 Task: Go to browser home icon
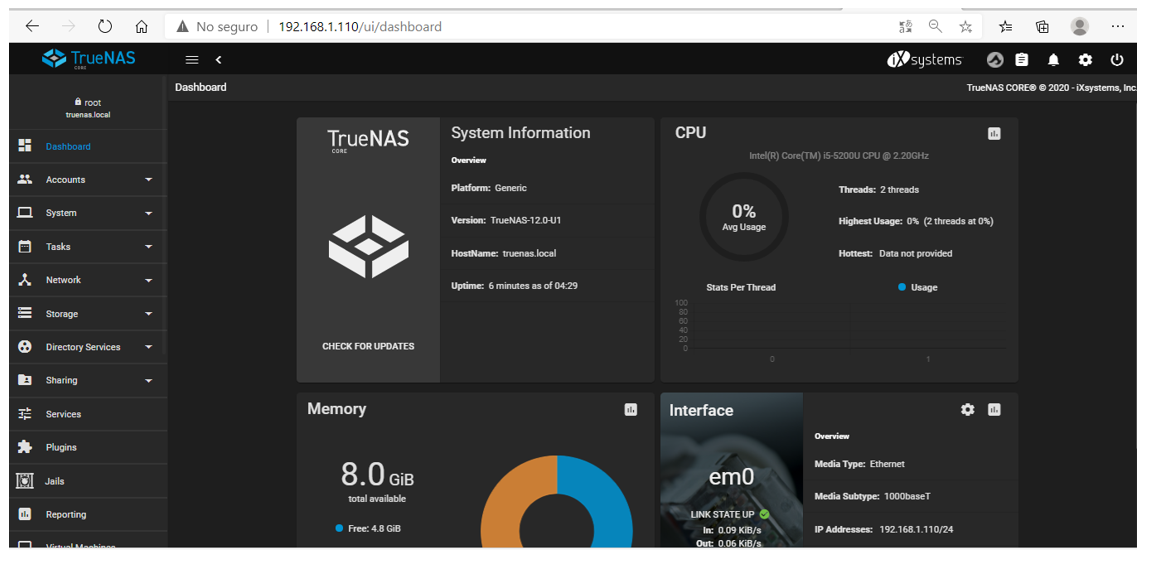pyautogui.click(x=142, y=26)
